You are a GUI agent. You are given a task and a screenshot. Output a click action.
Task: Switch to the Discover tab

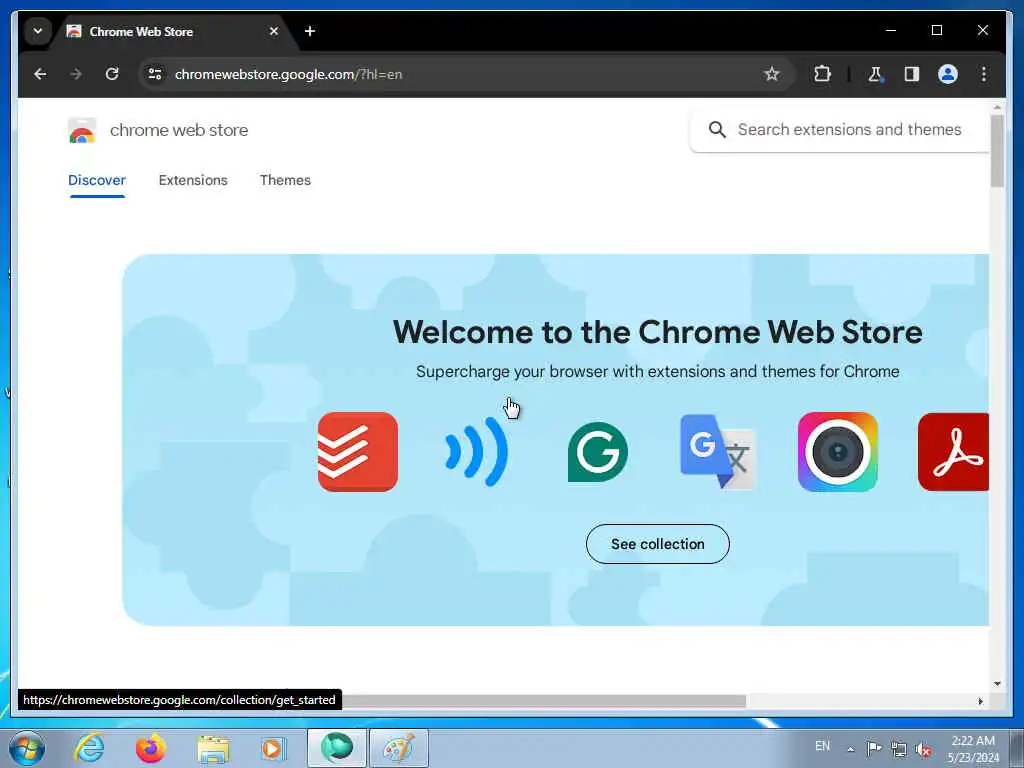[97, 180]
